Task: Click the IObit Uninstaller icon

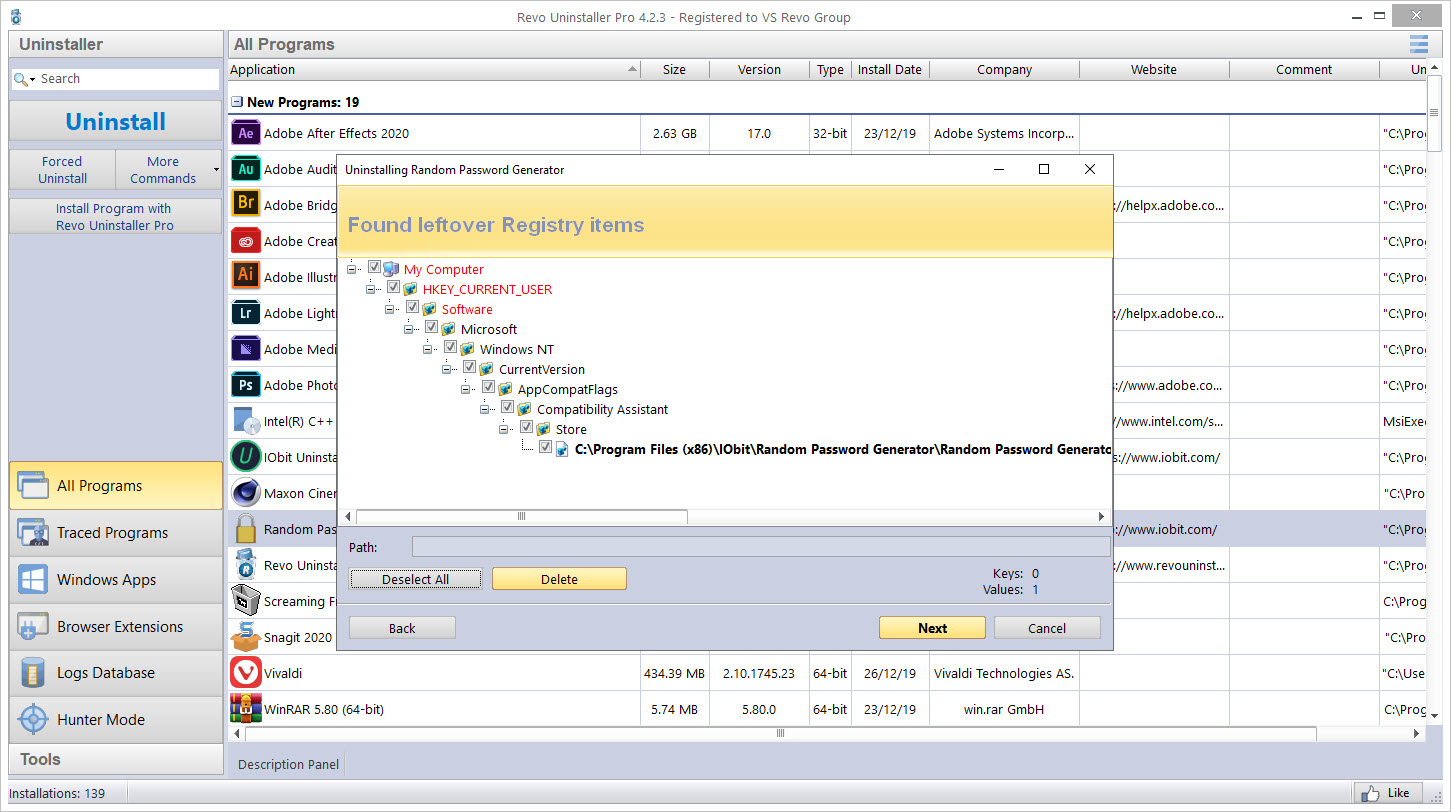Action: (246, 457)
